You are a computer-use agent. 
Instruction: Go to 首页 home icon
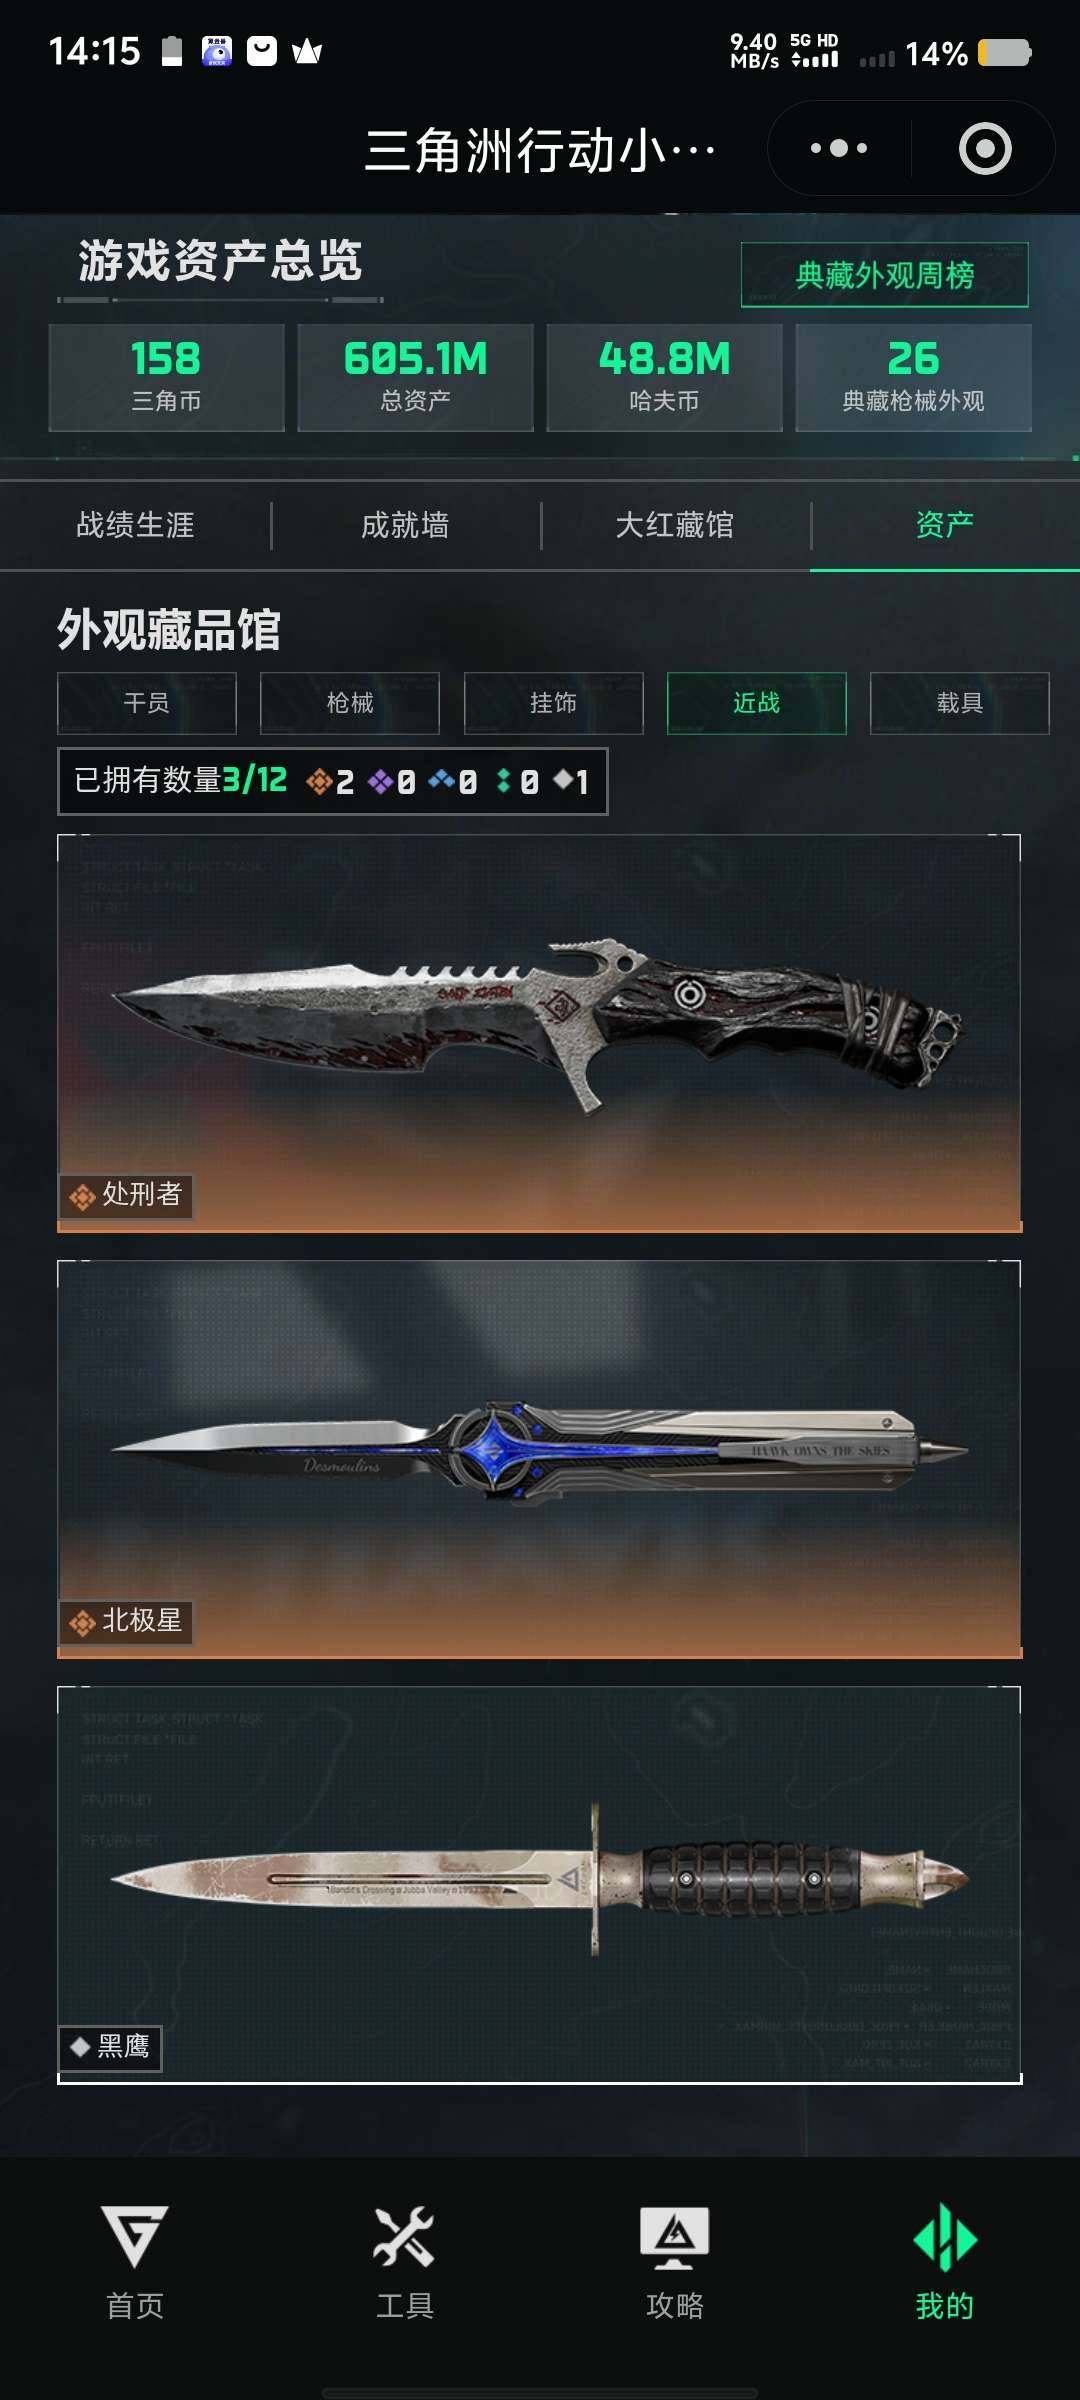[x=135, y=2236]
